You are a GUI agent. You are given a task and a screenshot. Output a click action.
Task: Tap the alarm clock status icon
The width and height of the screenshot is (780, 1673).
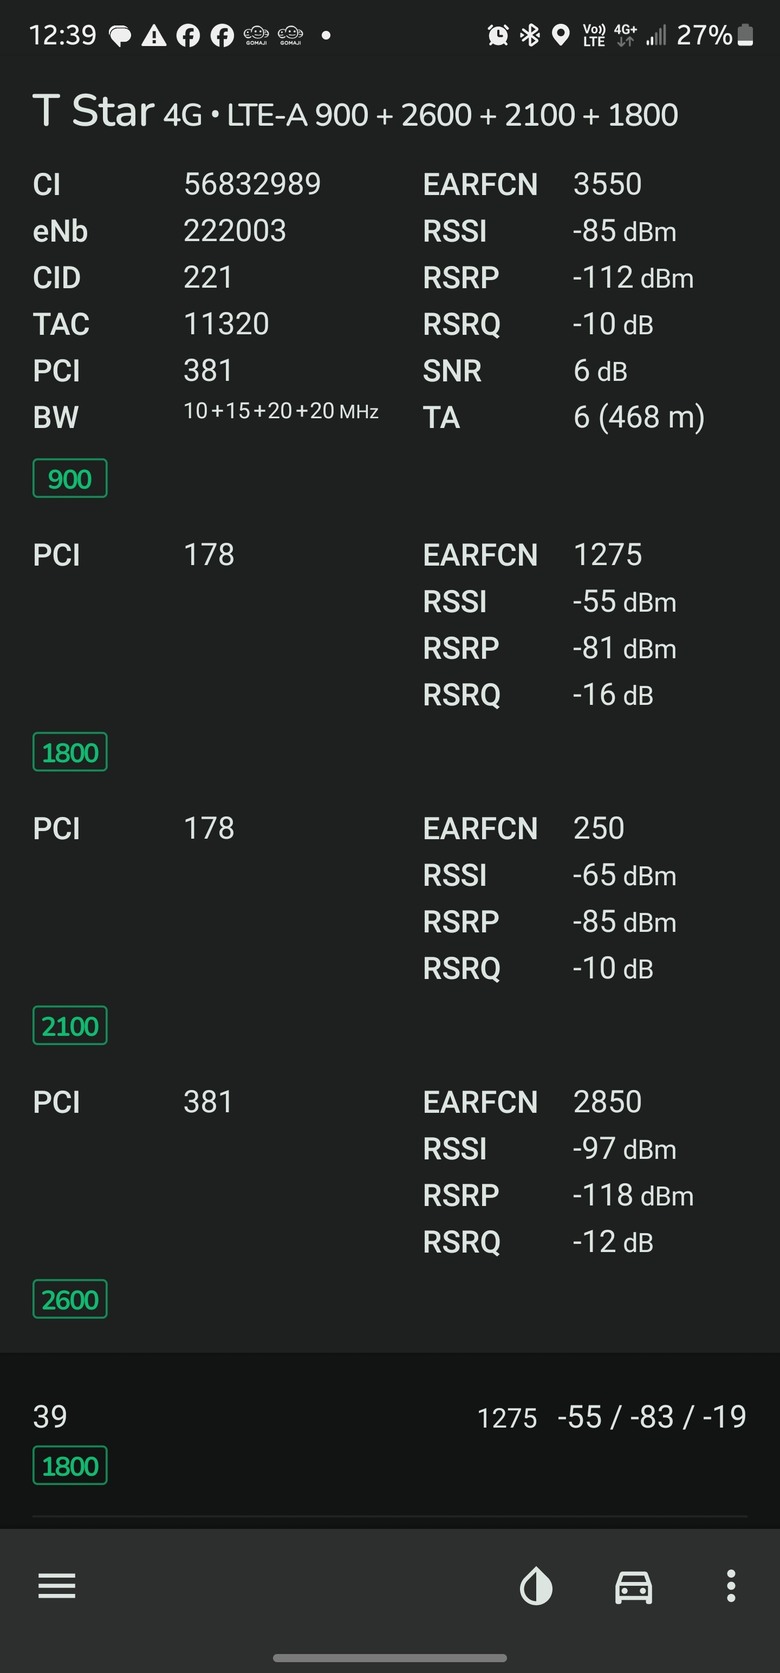497,36
